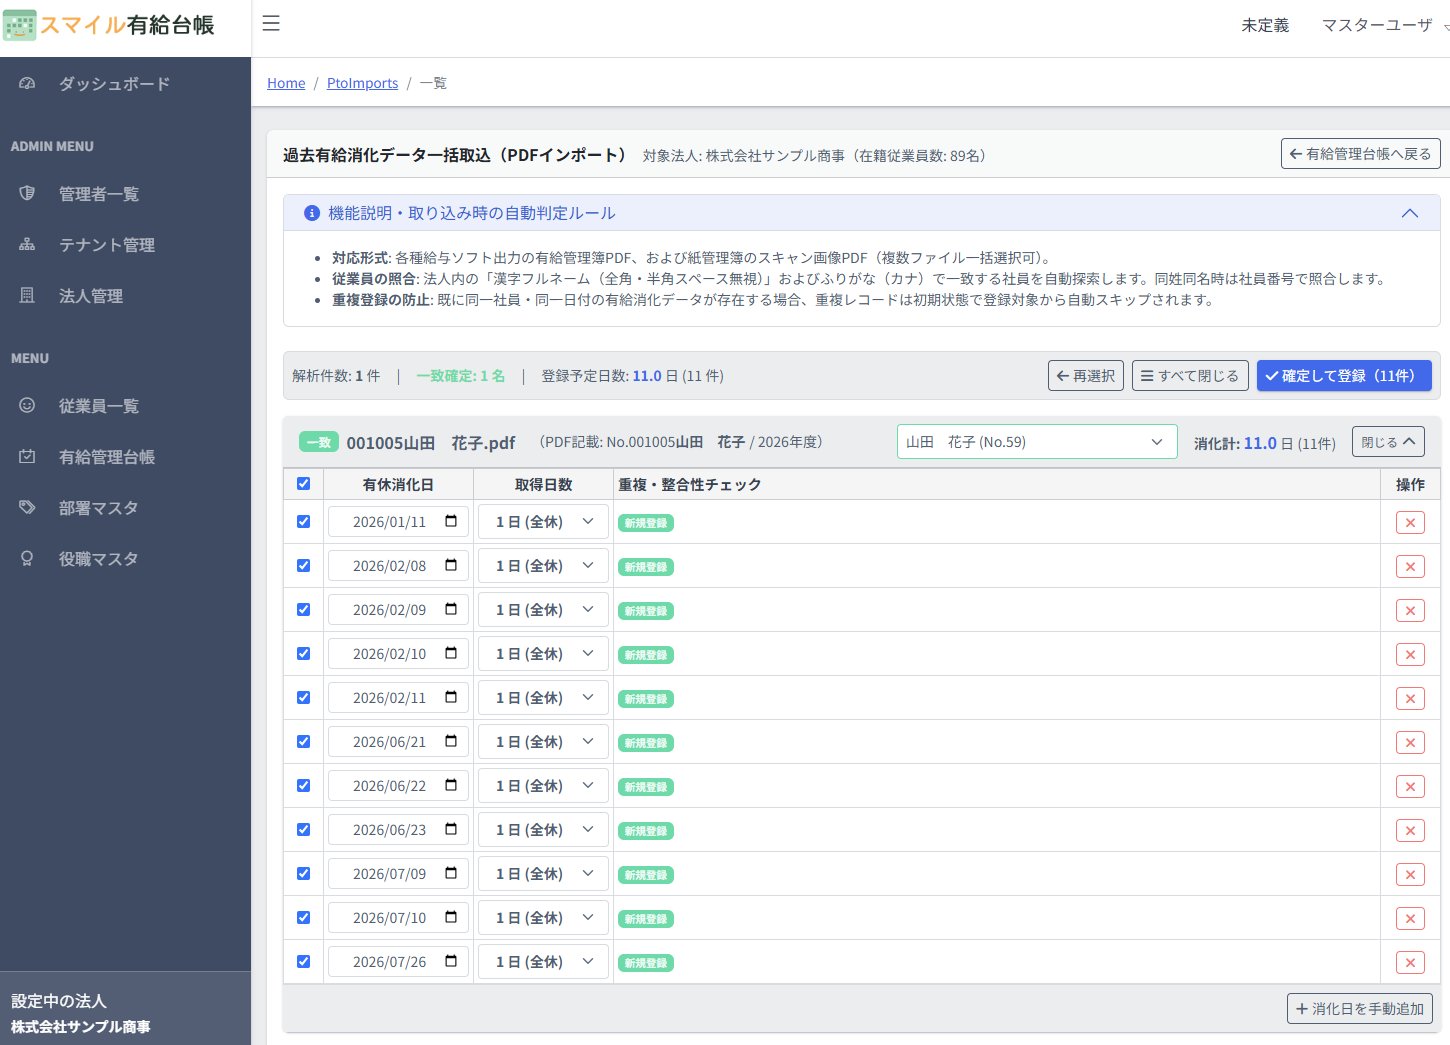Click the 一致 match badge on the file header

click(319, 442)
